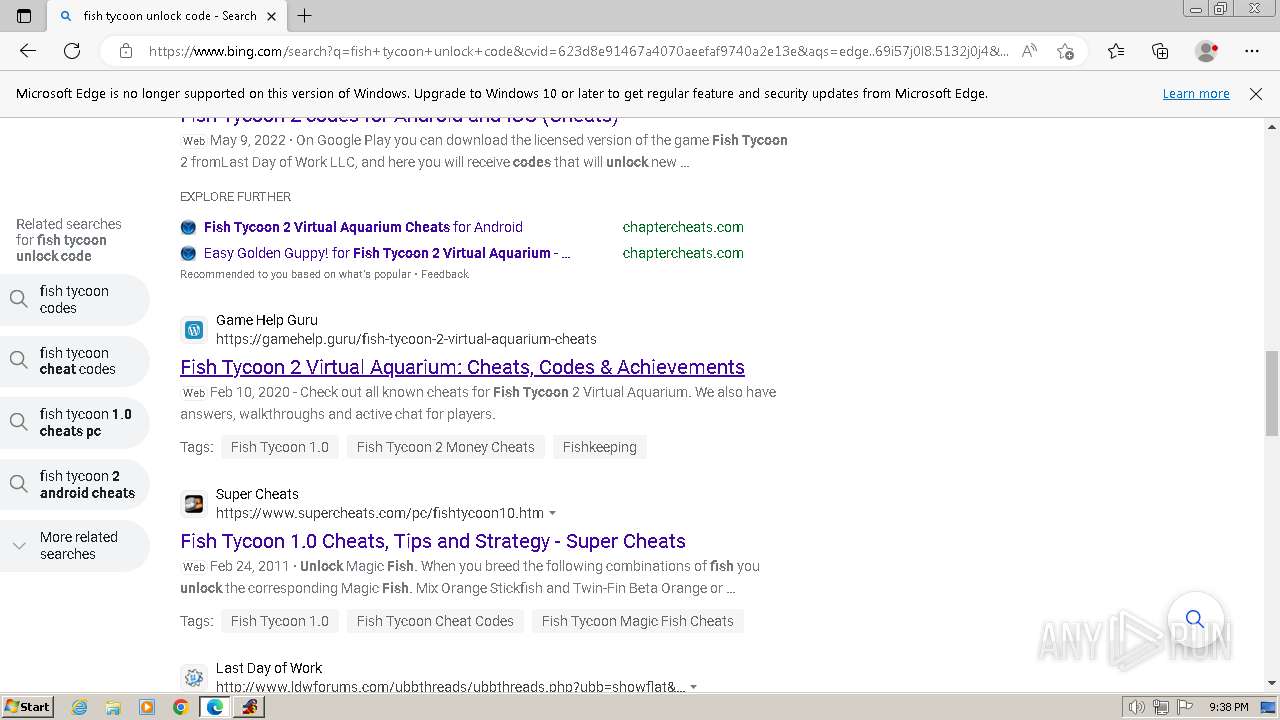Open the user profile menu

point(1206,51)
